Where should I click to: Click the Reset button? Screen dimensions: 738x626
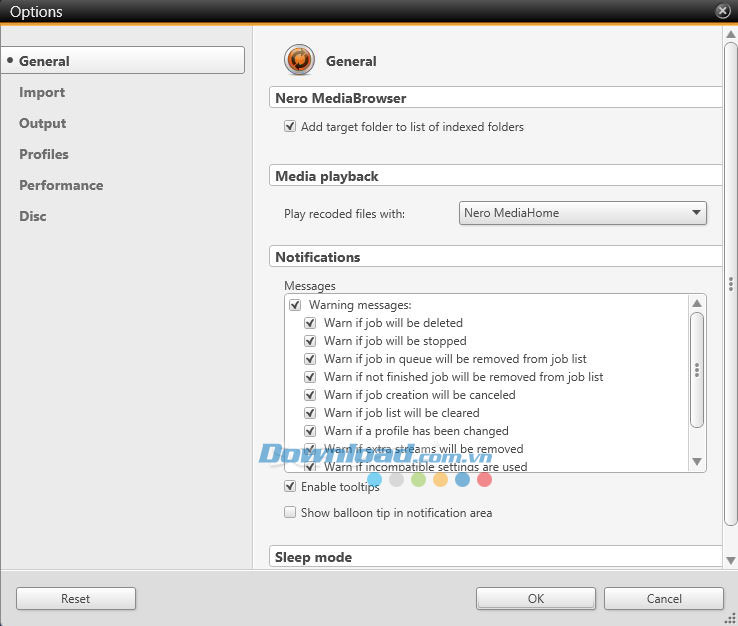point(76,599)
